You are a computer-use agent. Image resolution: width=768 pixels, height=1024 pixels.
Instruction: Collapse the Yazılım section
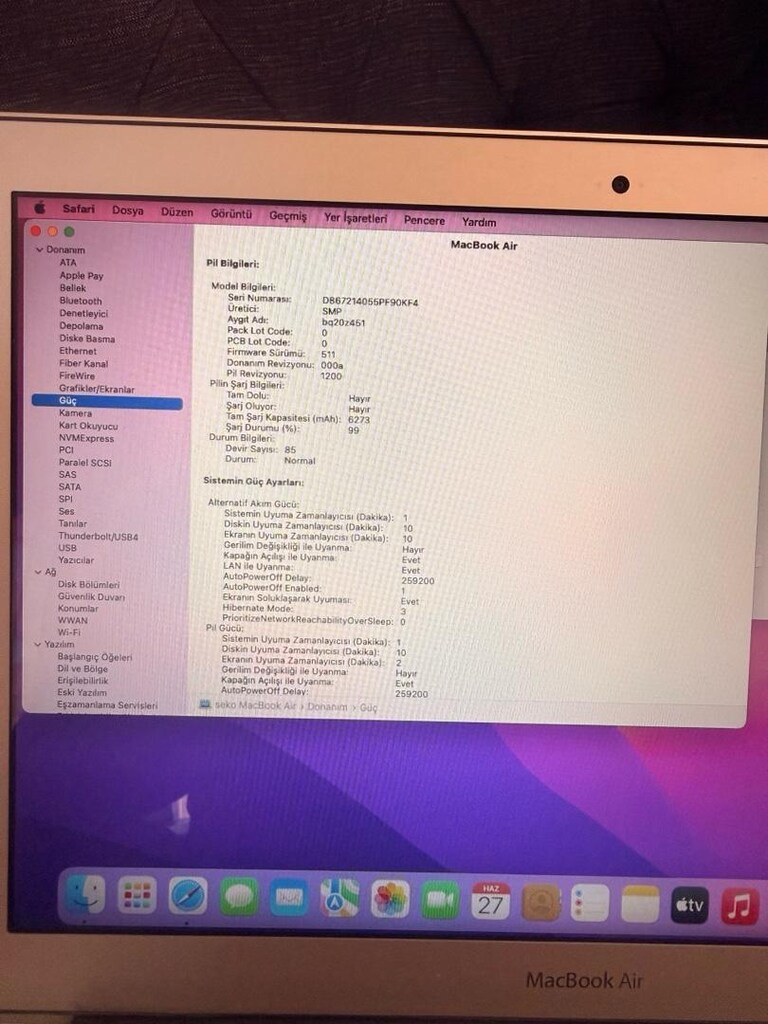tap(37, 645)
